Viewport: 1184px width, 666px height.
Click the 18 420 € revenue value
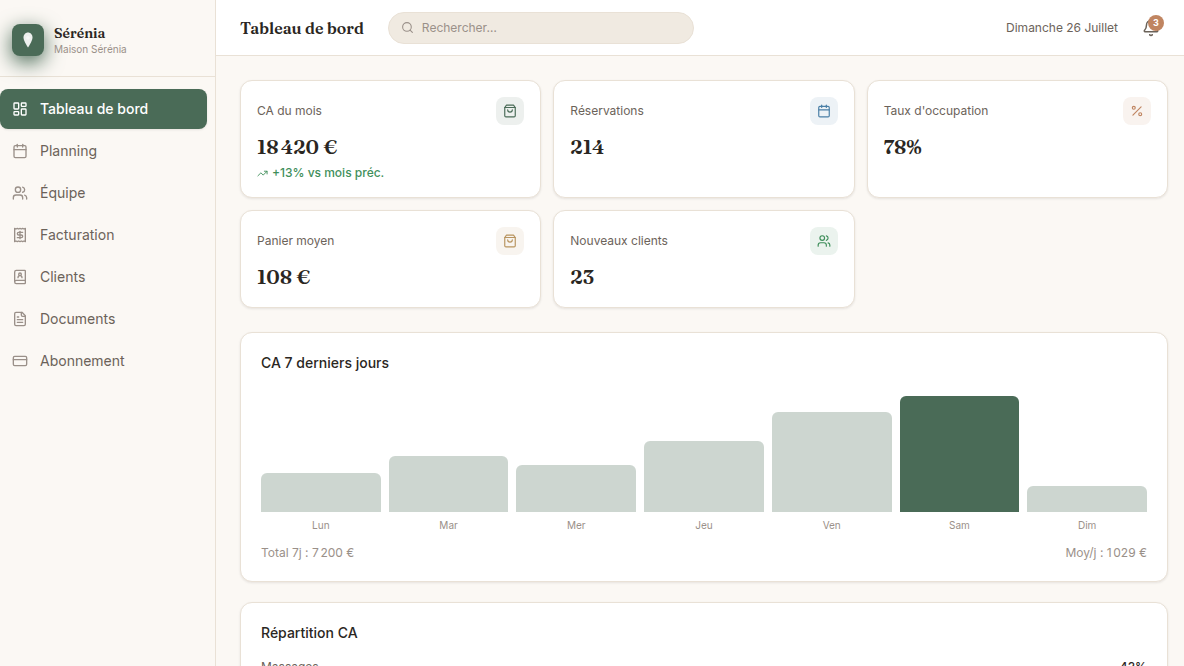click(297, 146)
